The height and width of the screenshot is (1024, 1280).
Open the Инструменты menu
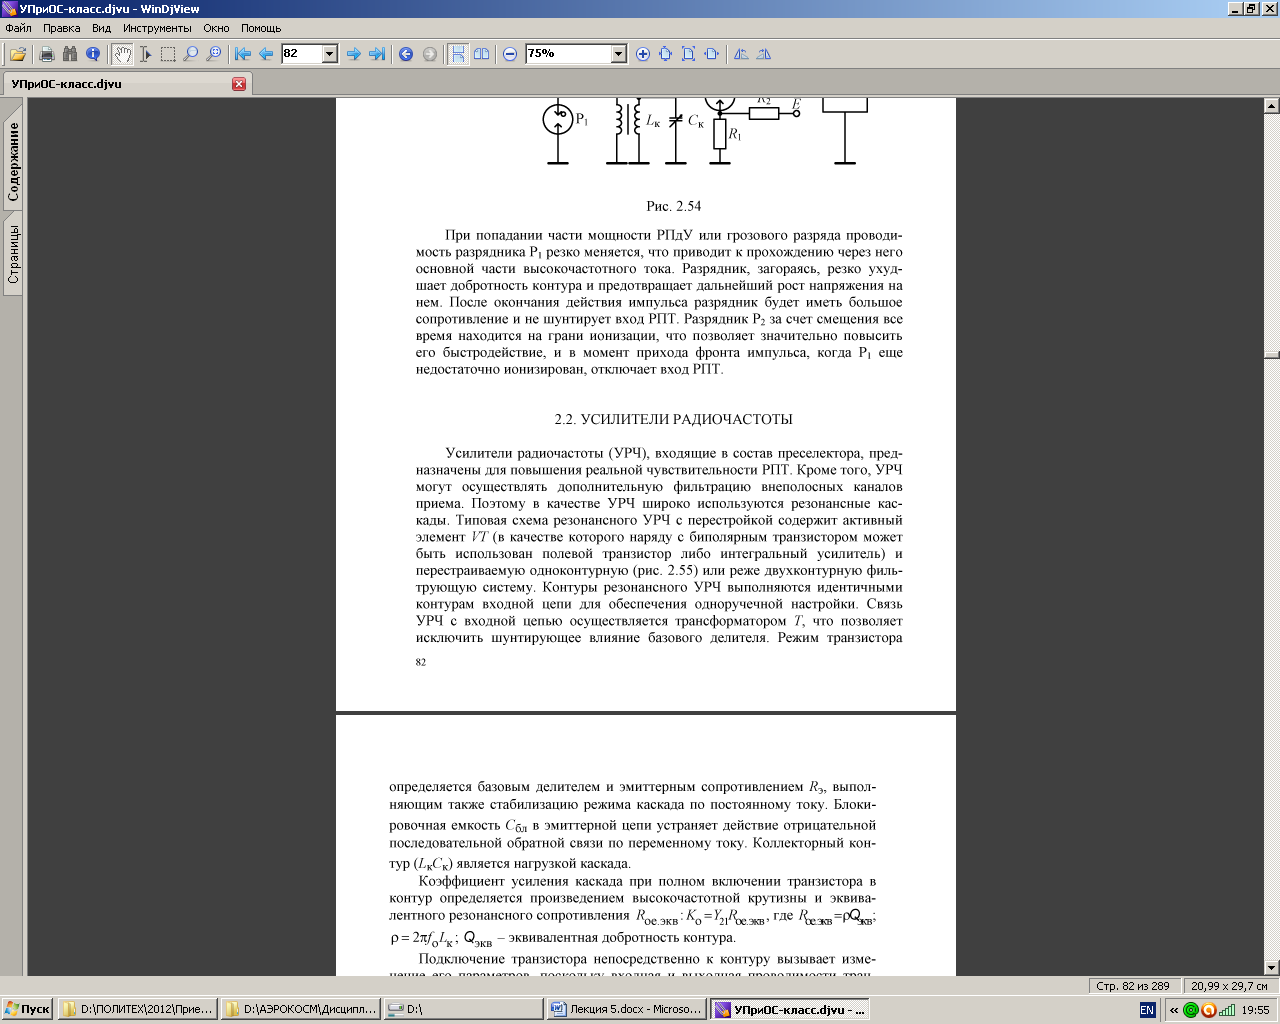(x=157, y=28)
